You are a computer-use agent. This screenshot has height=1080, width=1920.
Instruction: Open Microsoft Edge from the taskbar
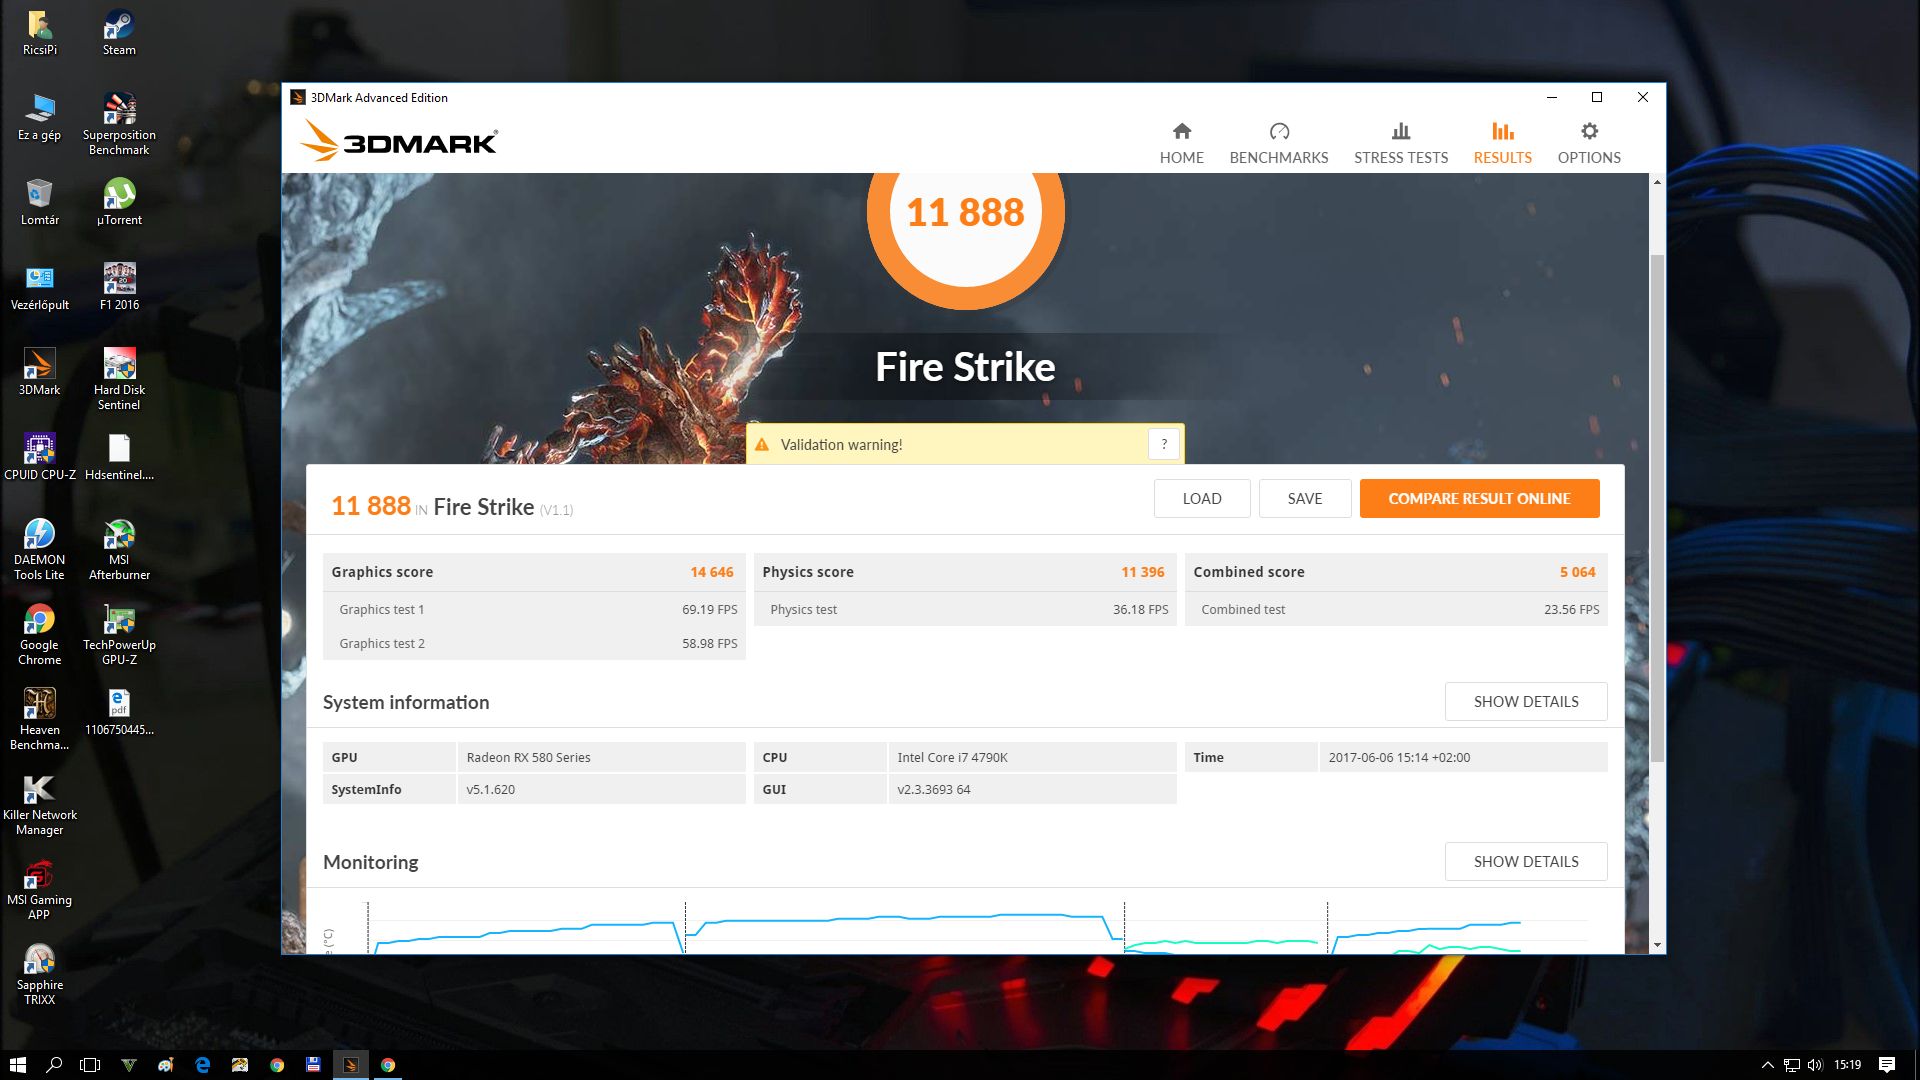pos(202,1065)
